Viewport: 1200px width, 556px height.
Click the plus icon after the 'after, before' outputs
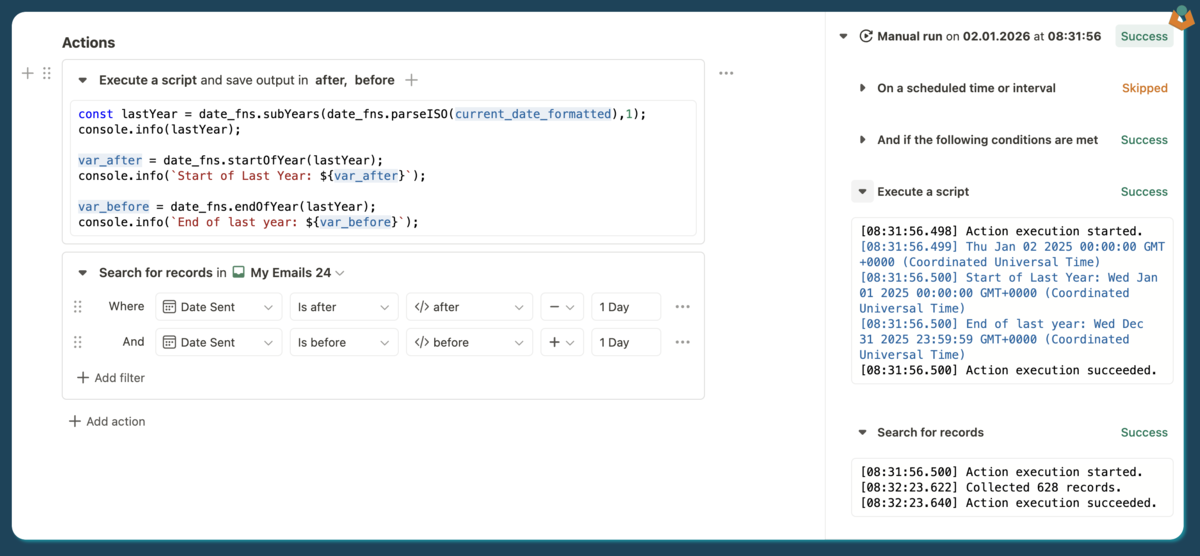[411, 80]
